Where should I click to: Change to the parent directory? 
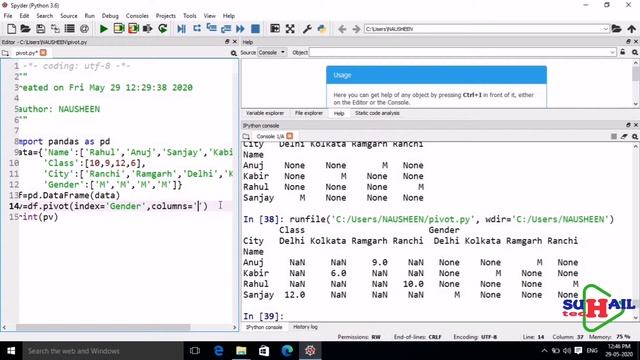[x=631, y=29]
